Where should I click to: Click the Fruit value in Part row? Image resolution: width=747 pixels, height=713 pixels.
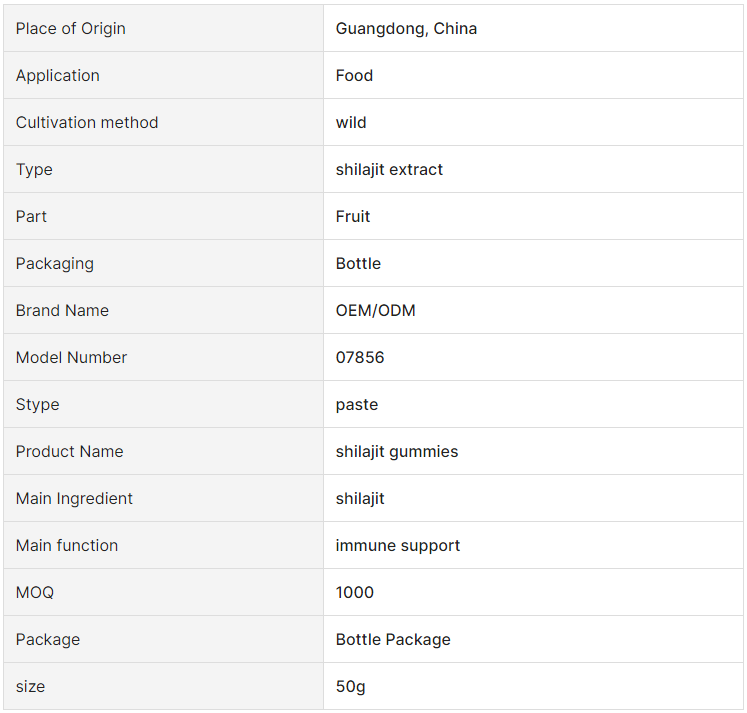(353, 216)
